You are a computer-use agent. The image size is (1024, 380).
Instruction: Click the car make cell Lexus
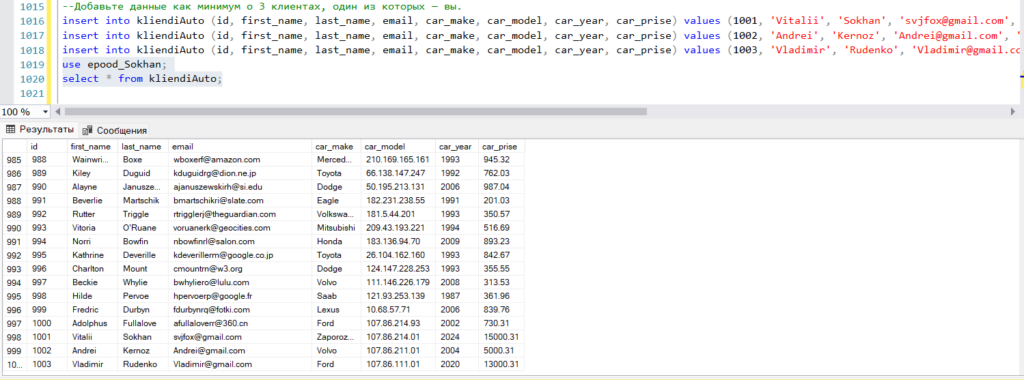click(336, 309)
